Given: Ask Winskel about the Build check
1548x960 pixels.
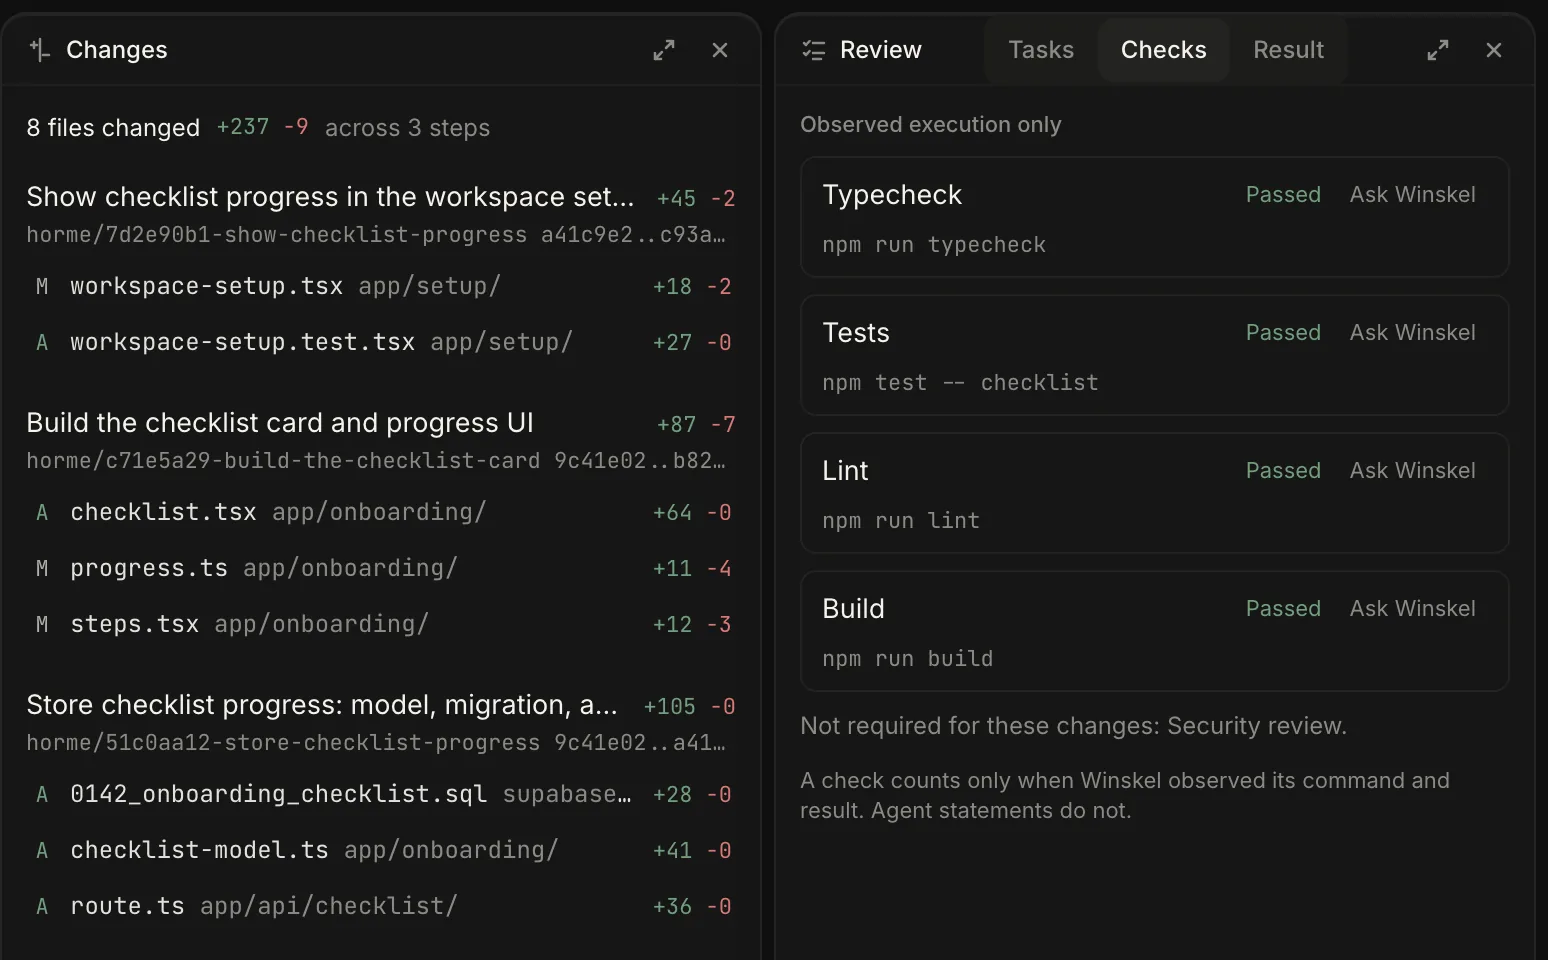Looking at the screenshot, I should [1413, 609].
